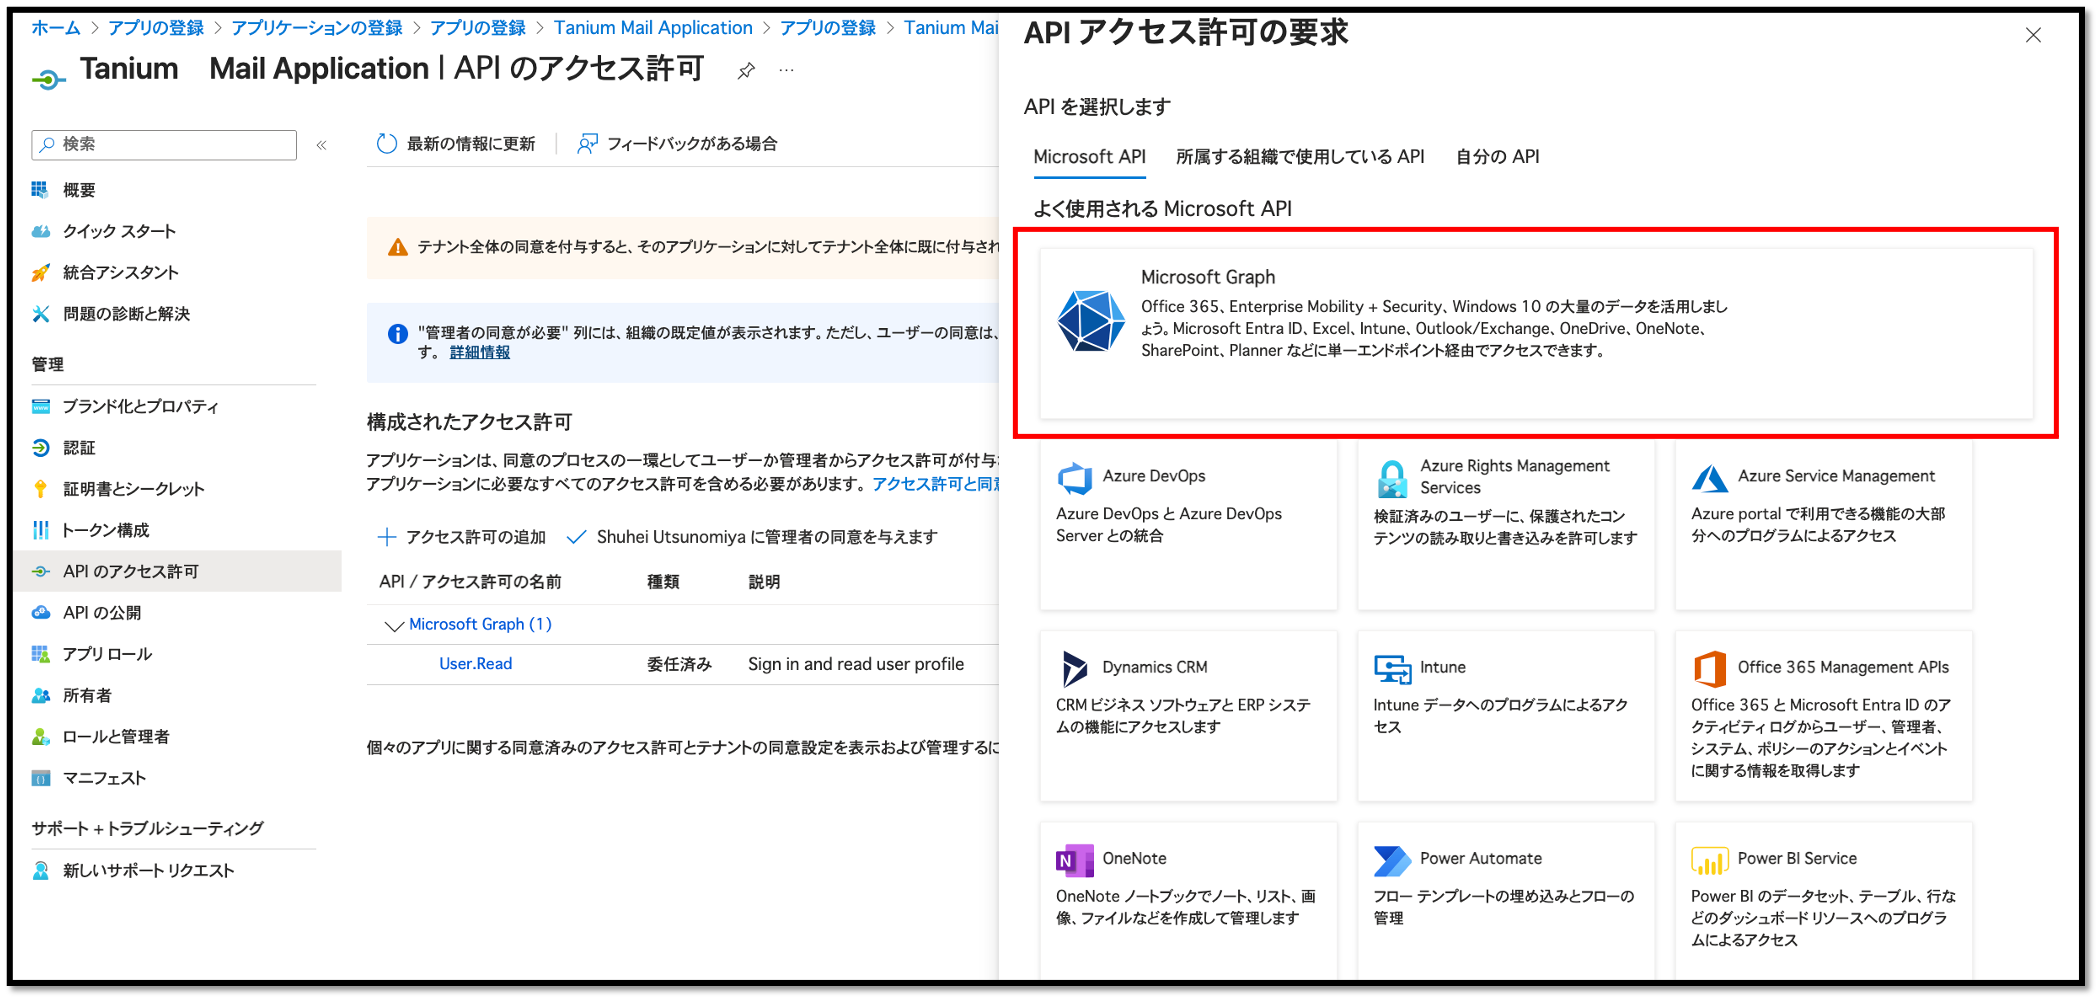Close the API アクセス許可の要求 panel
2100x999 pixels.
[x=2033, y=36]
